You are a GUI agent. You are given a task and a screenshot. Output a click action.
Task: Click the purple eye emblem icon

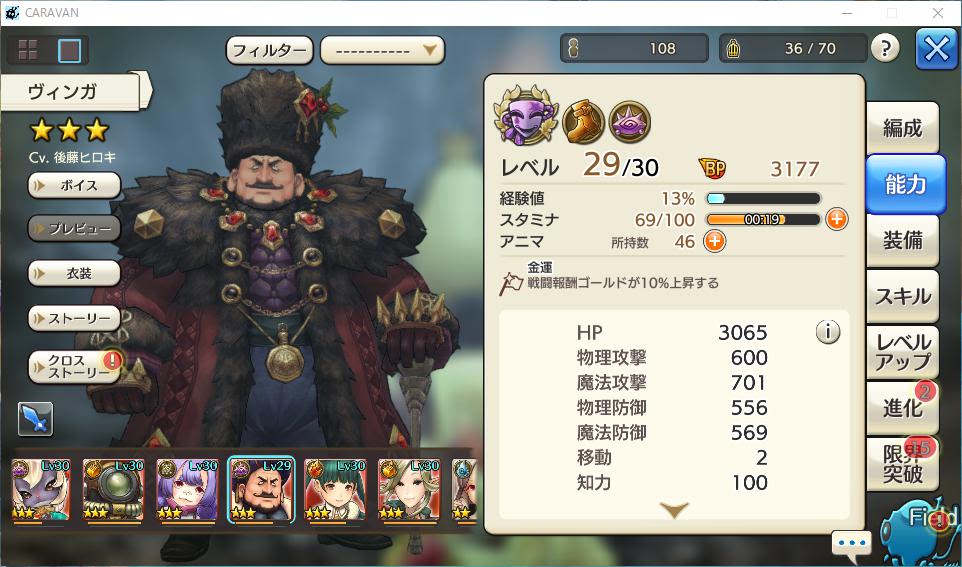coord(630,122)
